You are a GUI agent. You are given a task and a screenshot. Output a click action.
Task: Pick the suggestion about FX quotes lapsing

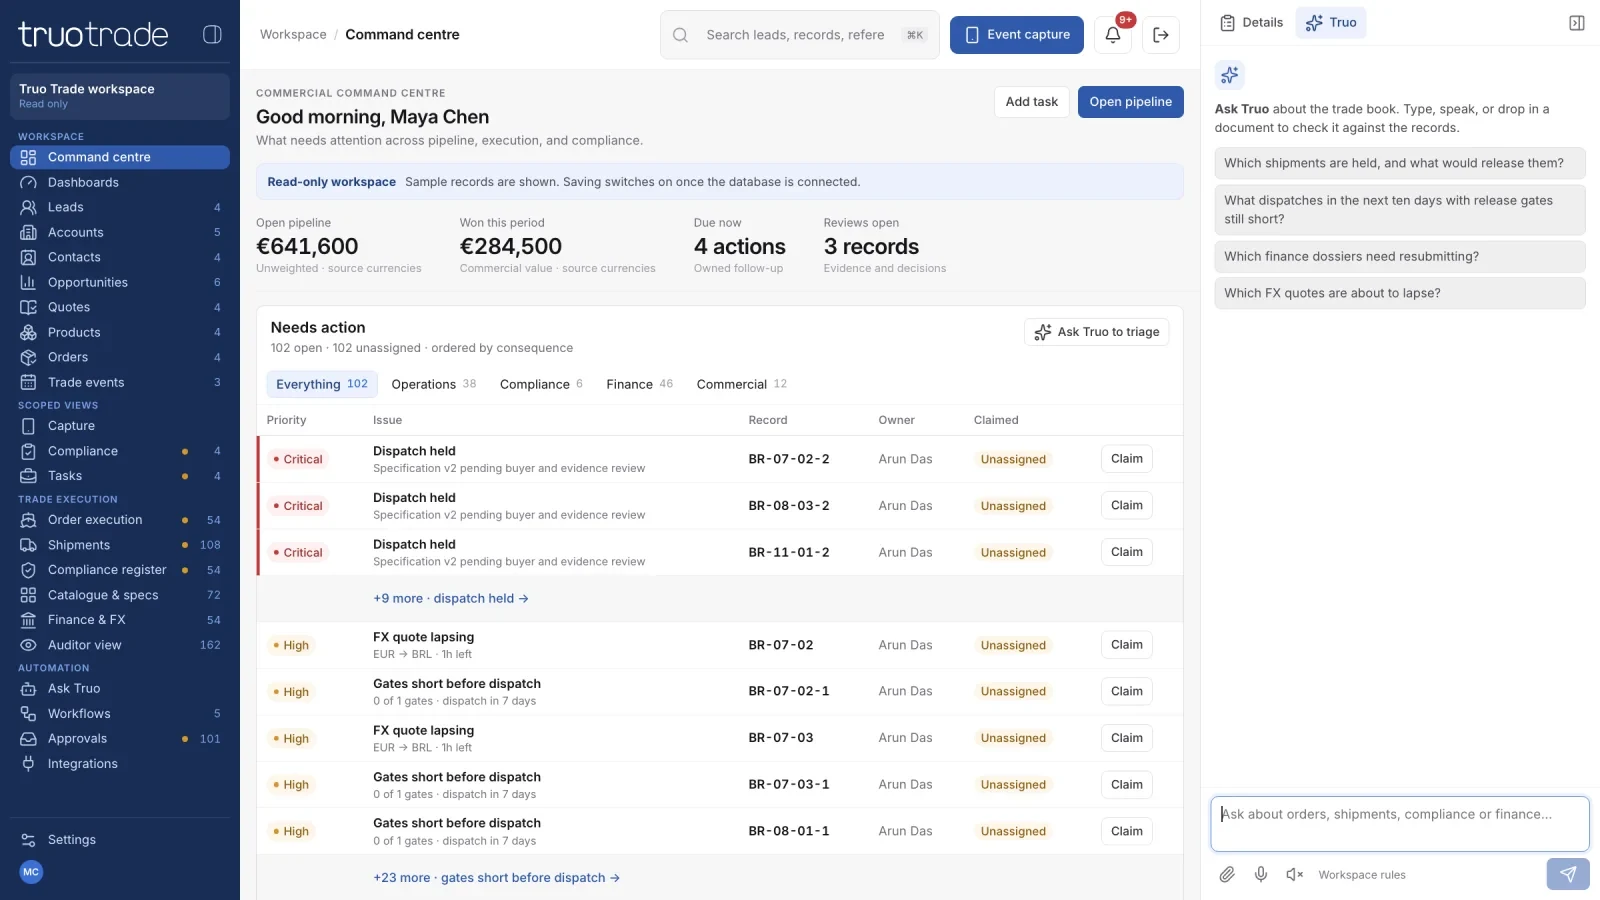tap(1400, 293)
